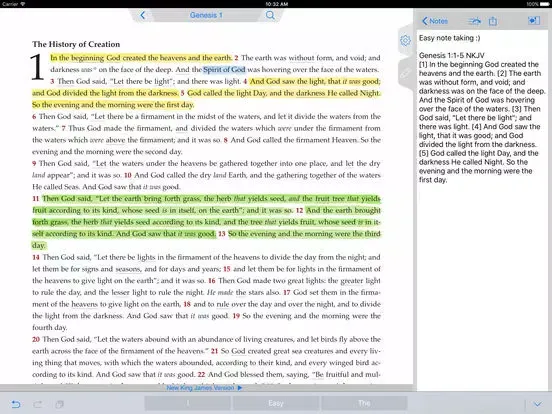Screen dimensions: 552x414
Task: Tap red verse number 22
Action: coord(201,375)
